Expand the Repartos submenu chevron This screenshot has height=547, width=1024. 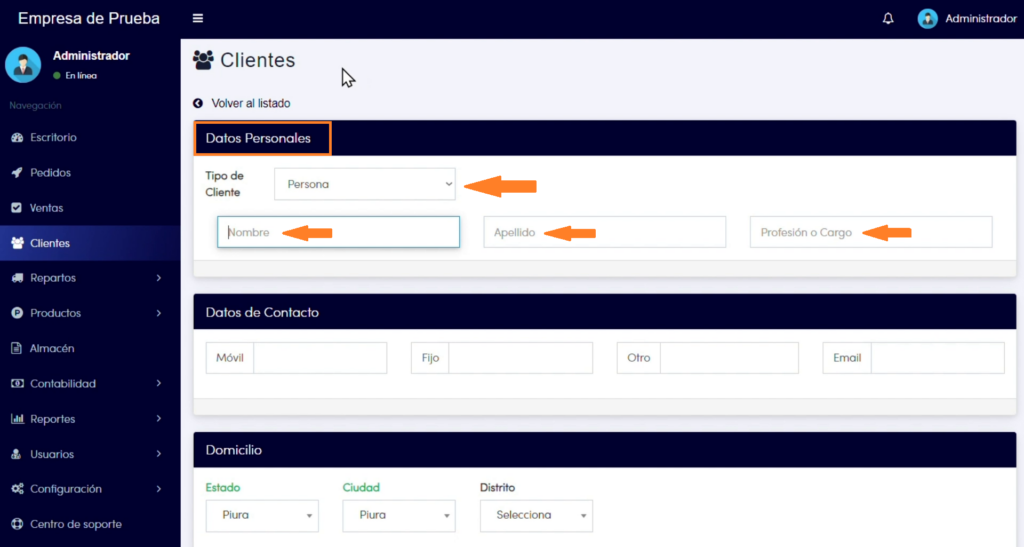(x=159, y=278)
